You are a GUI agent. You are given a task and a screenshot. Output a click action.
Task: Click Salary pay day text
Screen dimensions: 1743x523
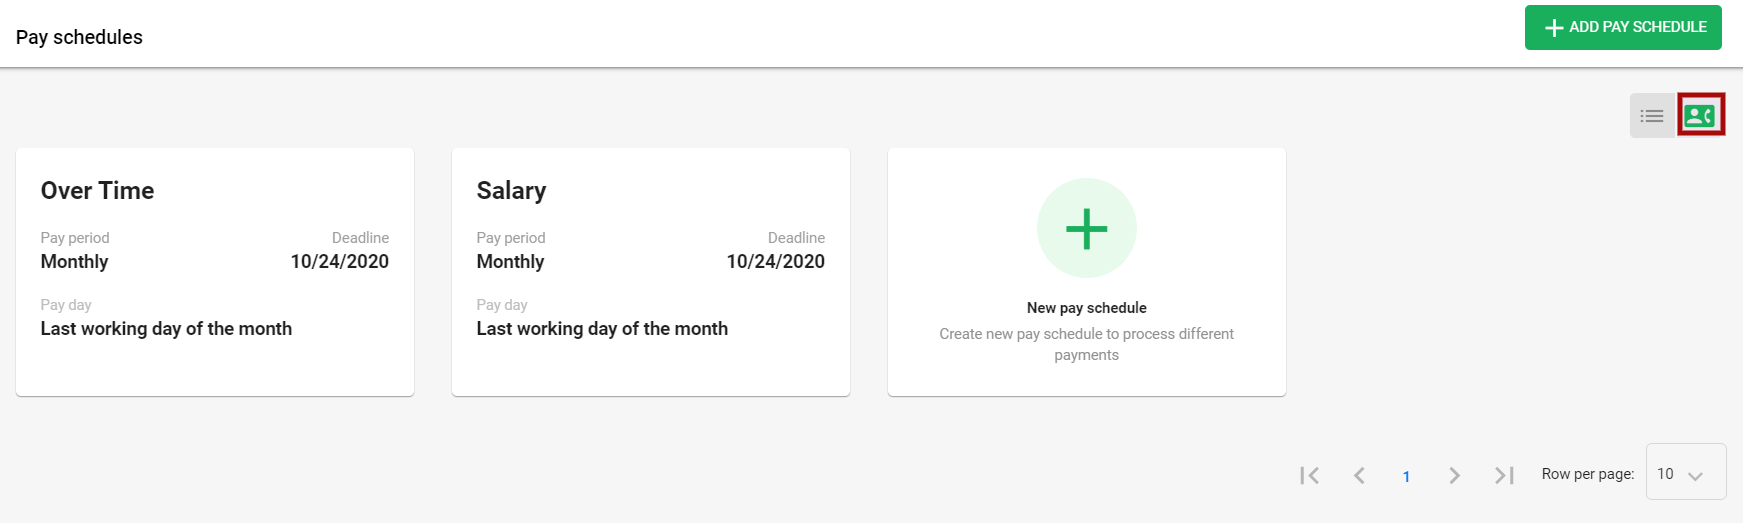[602, 328]
